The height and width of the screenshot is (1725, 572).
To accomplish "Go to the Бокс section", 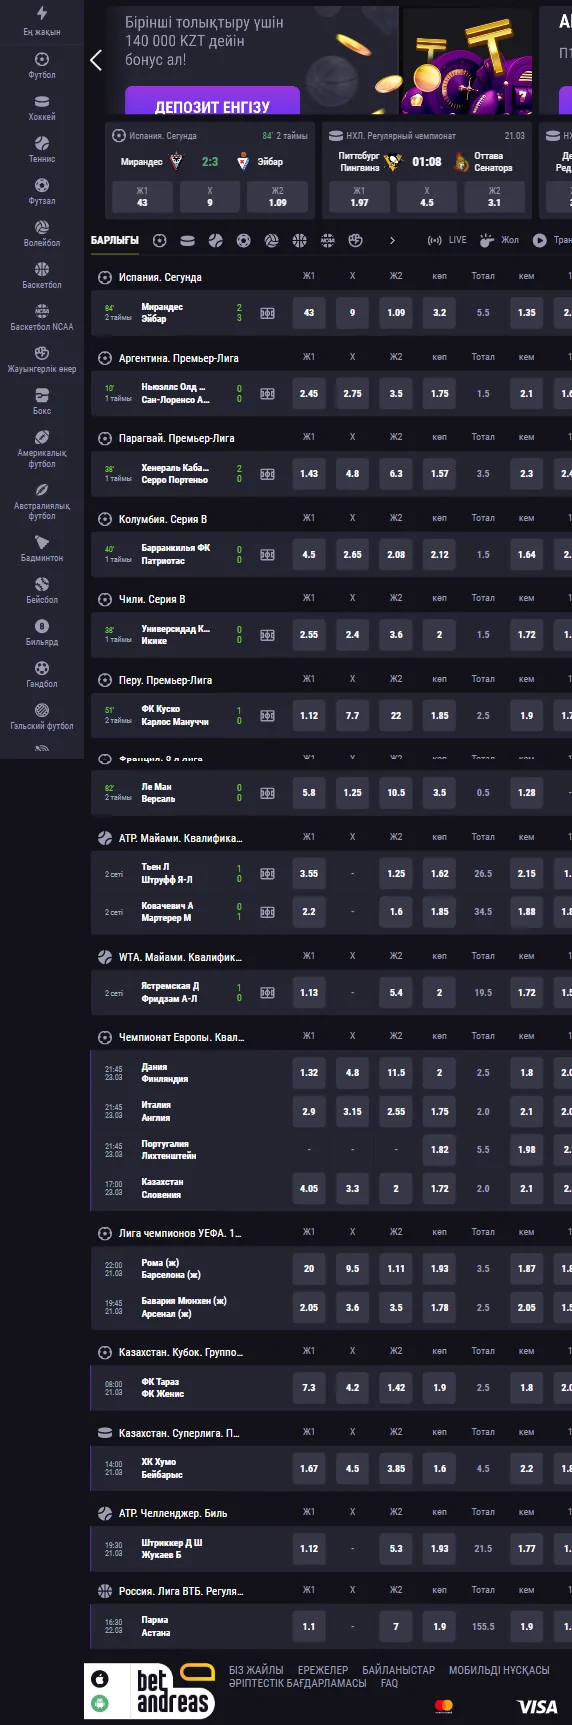I will pyautogui.click(x=42, y=402).
